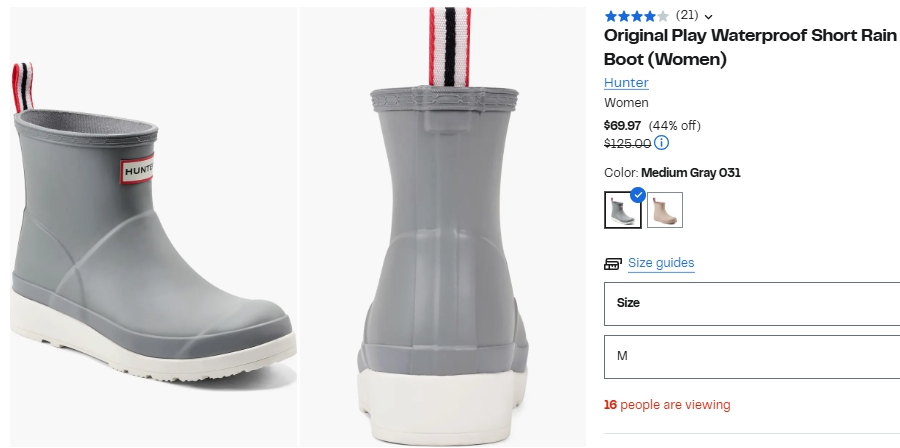Choose the pink boot color swatch

pos(665,210)
